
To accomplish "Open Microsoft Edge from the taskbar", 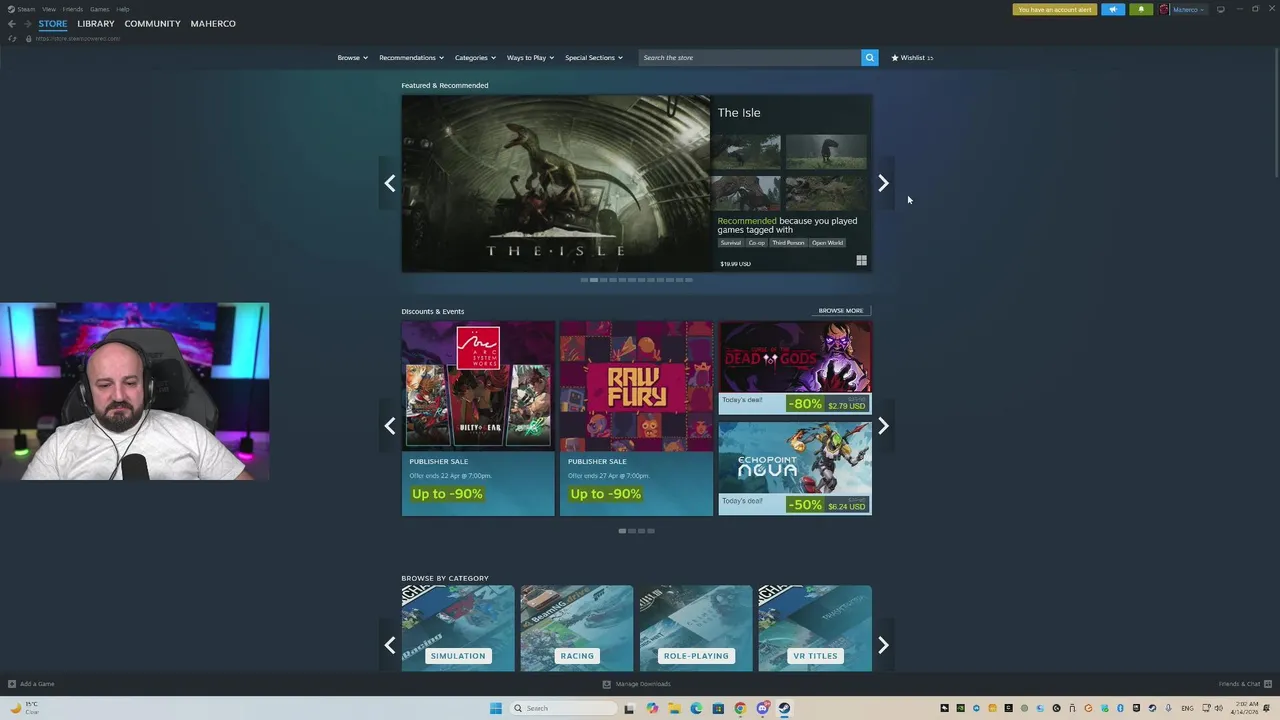I will (x=696, y=708).
